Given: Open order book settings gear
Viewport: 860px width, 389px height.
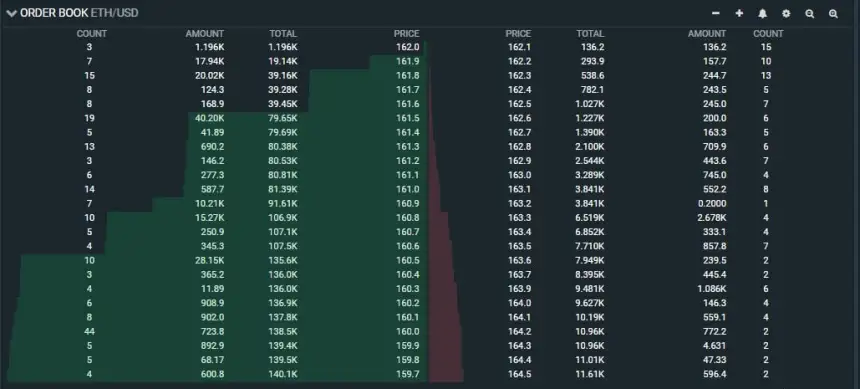Looking at the screenshot, I should pos(786,13).
